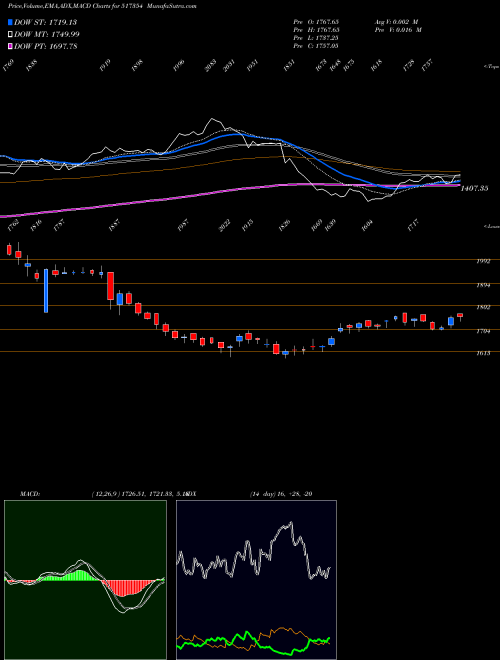The image size is (500, 660).
Task: Click the green MACD histogram bars
Action: click(x=78, y=576)
